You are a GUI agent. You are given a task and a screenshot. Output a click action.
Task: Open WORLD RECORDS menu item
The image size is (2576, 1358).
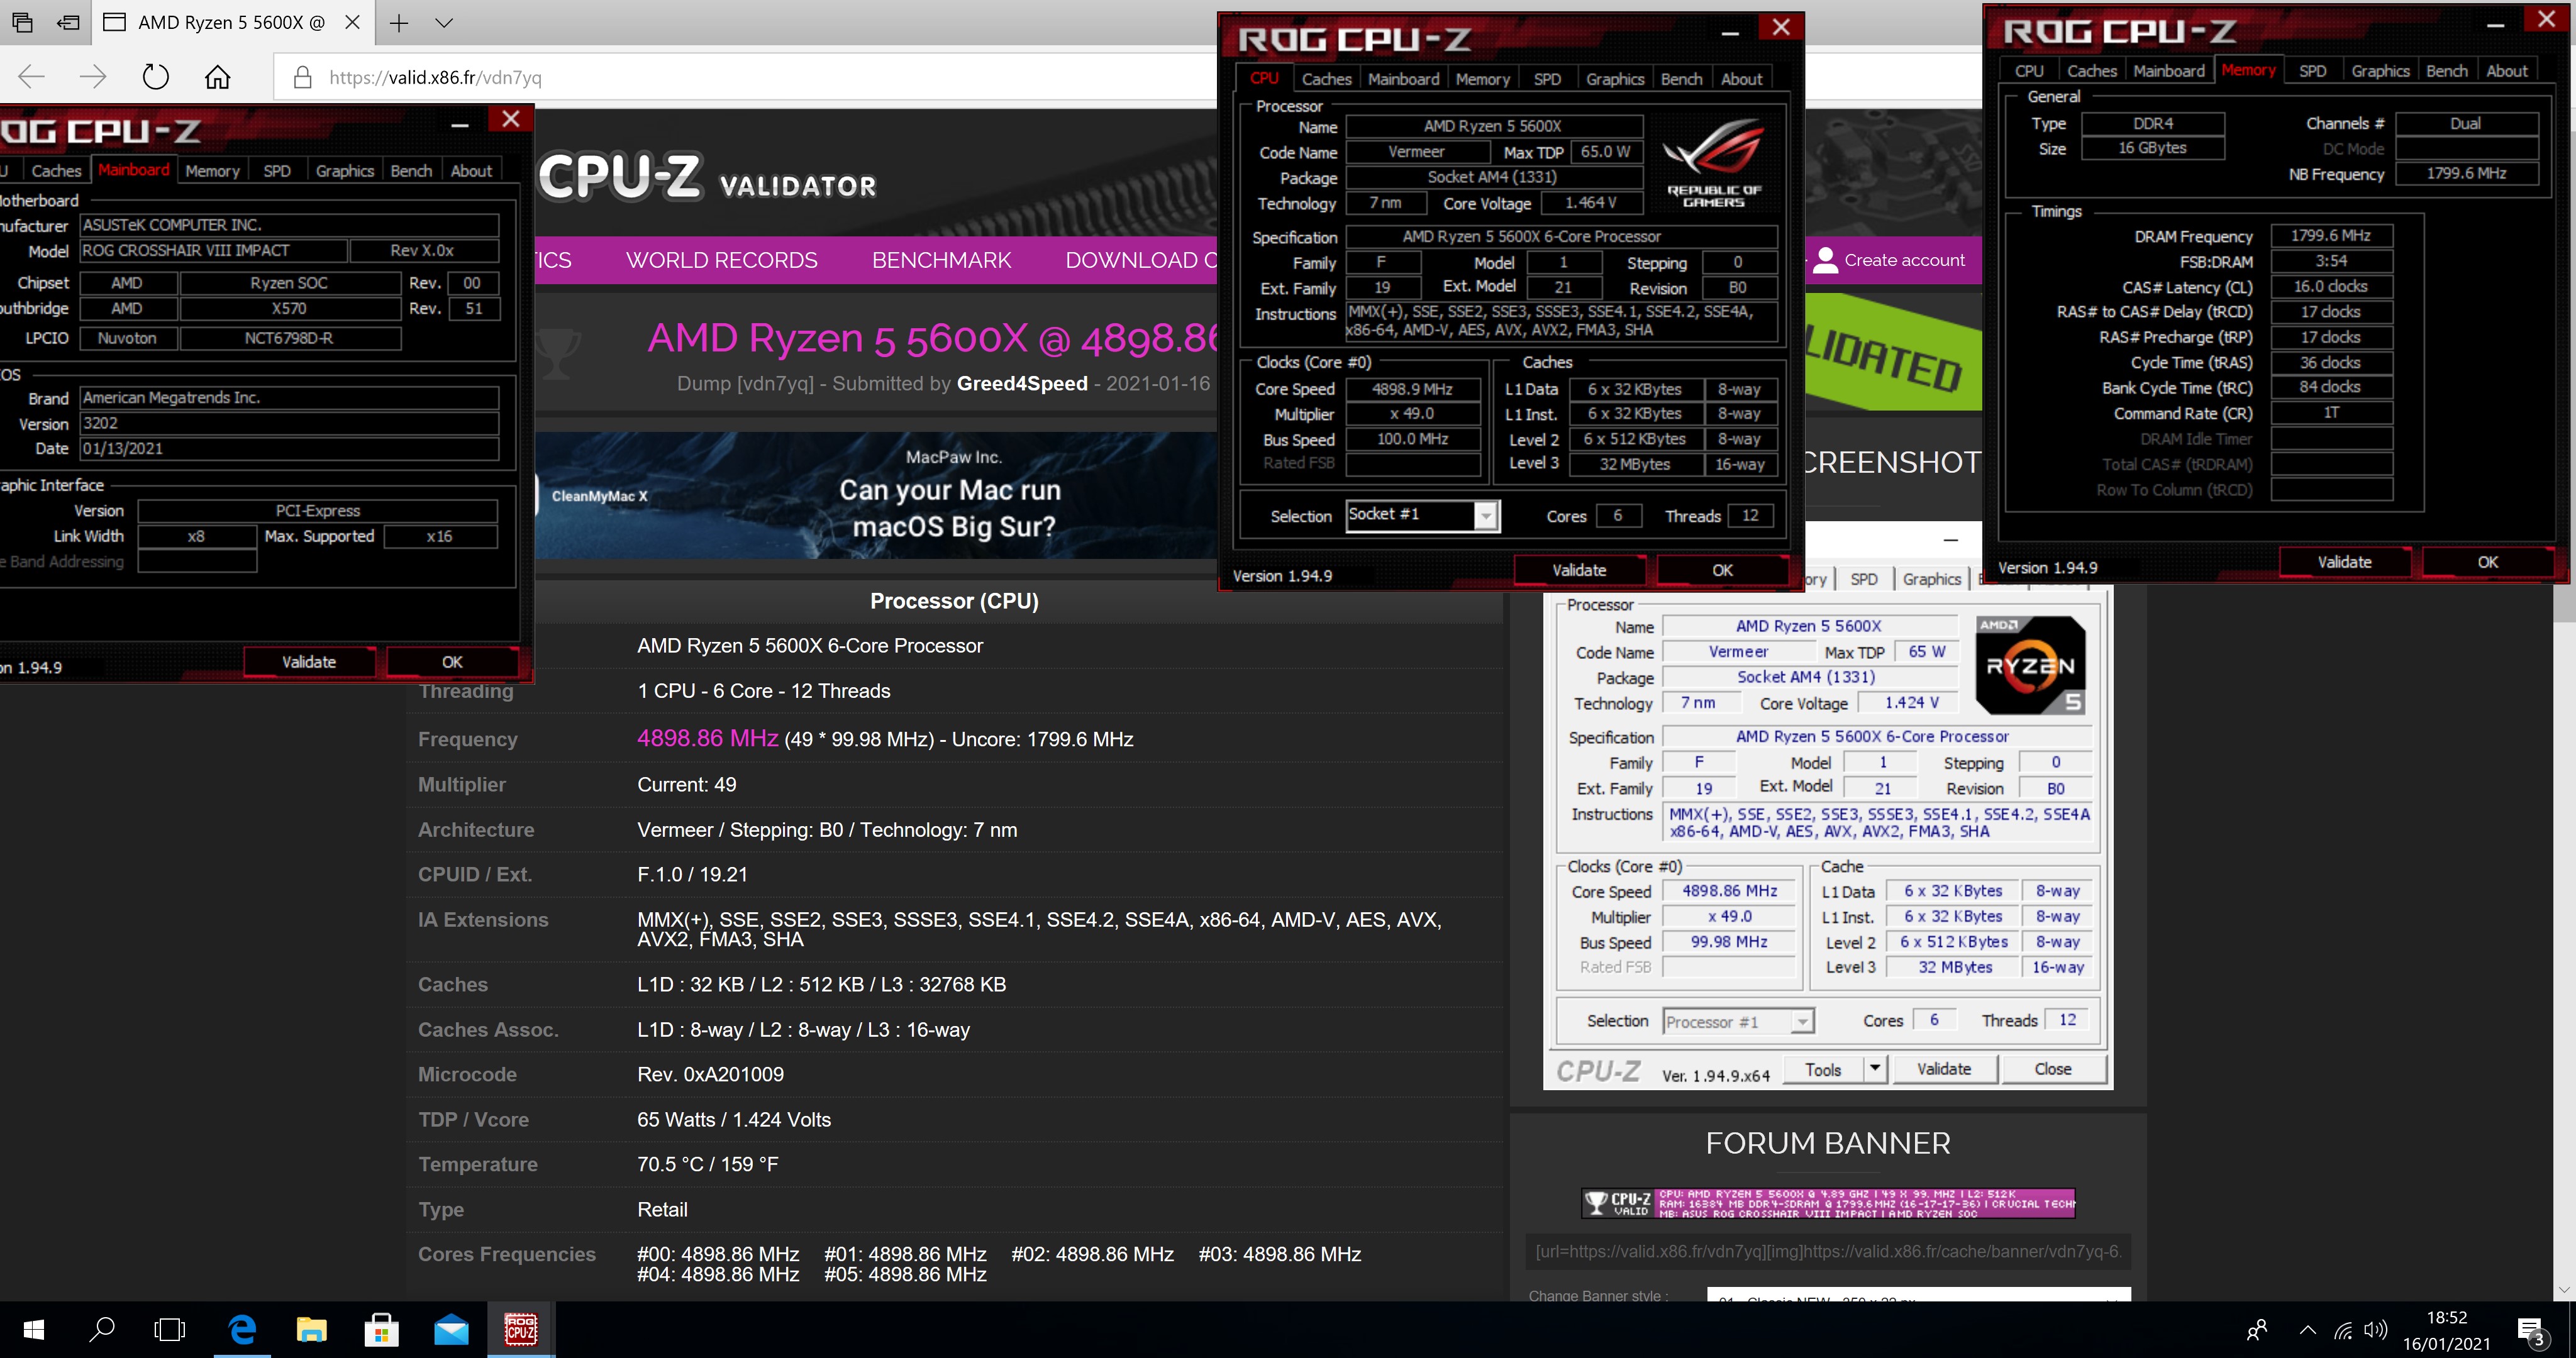coord(721,260)
